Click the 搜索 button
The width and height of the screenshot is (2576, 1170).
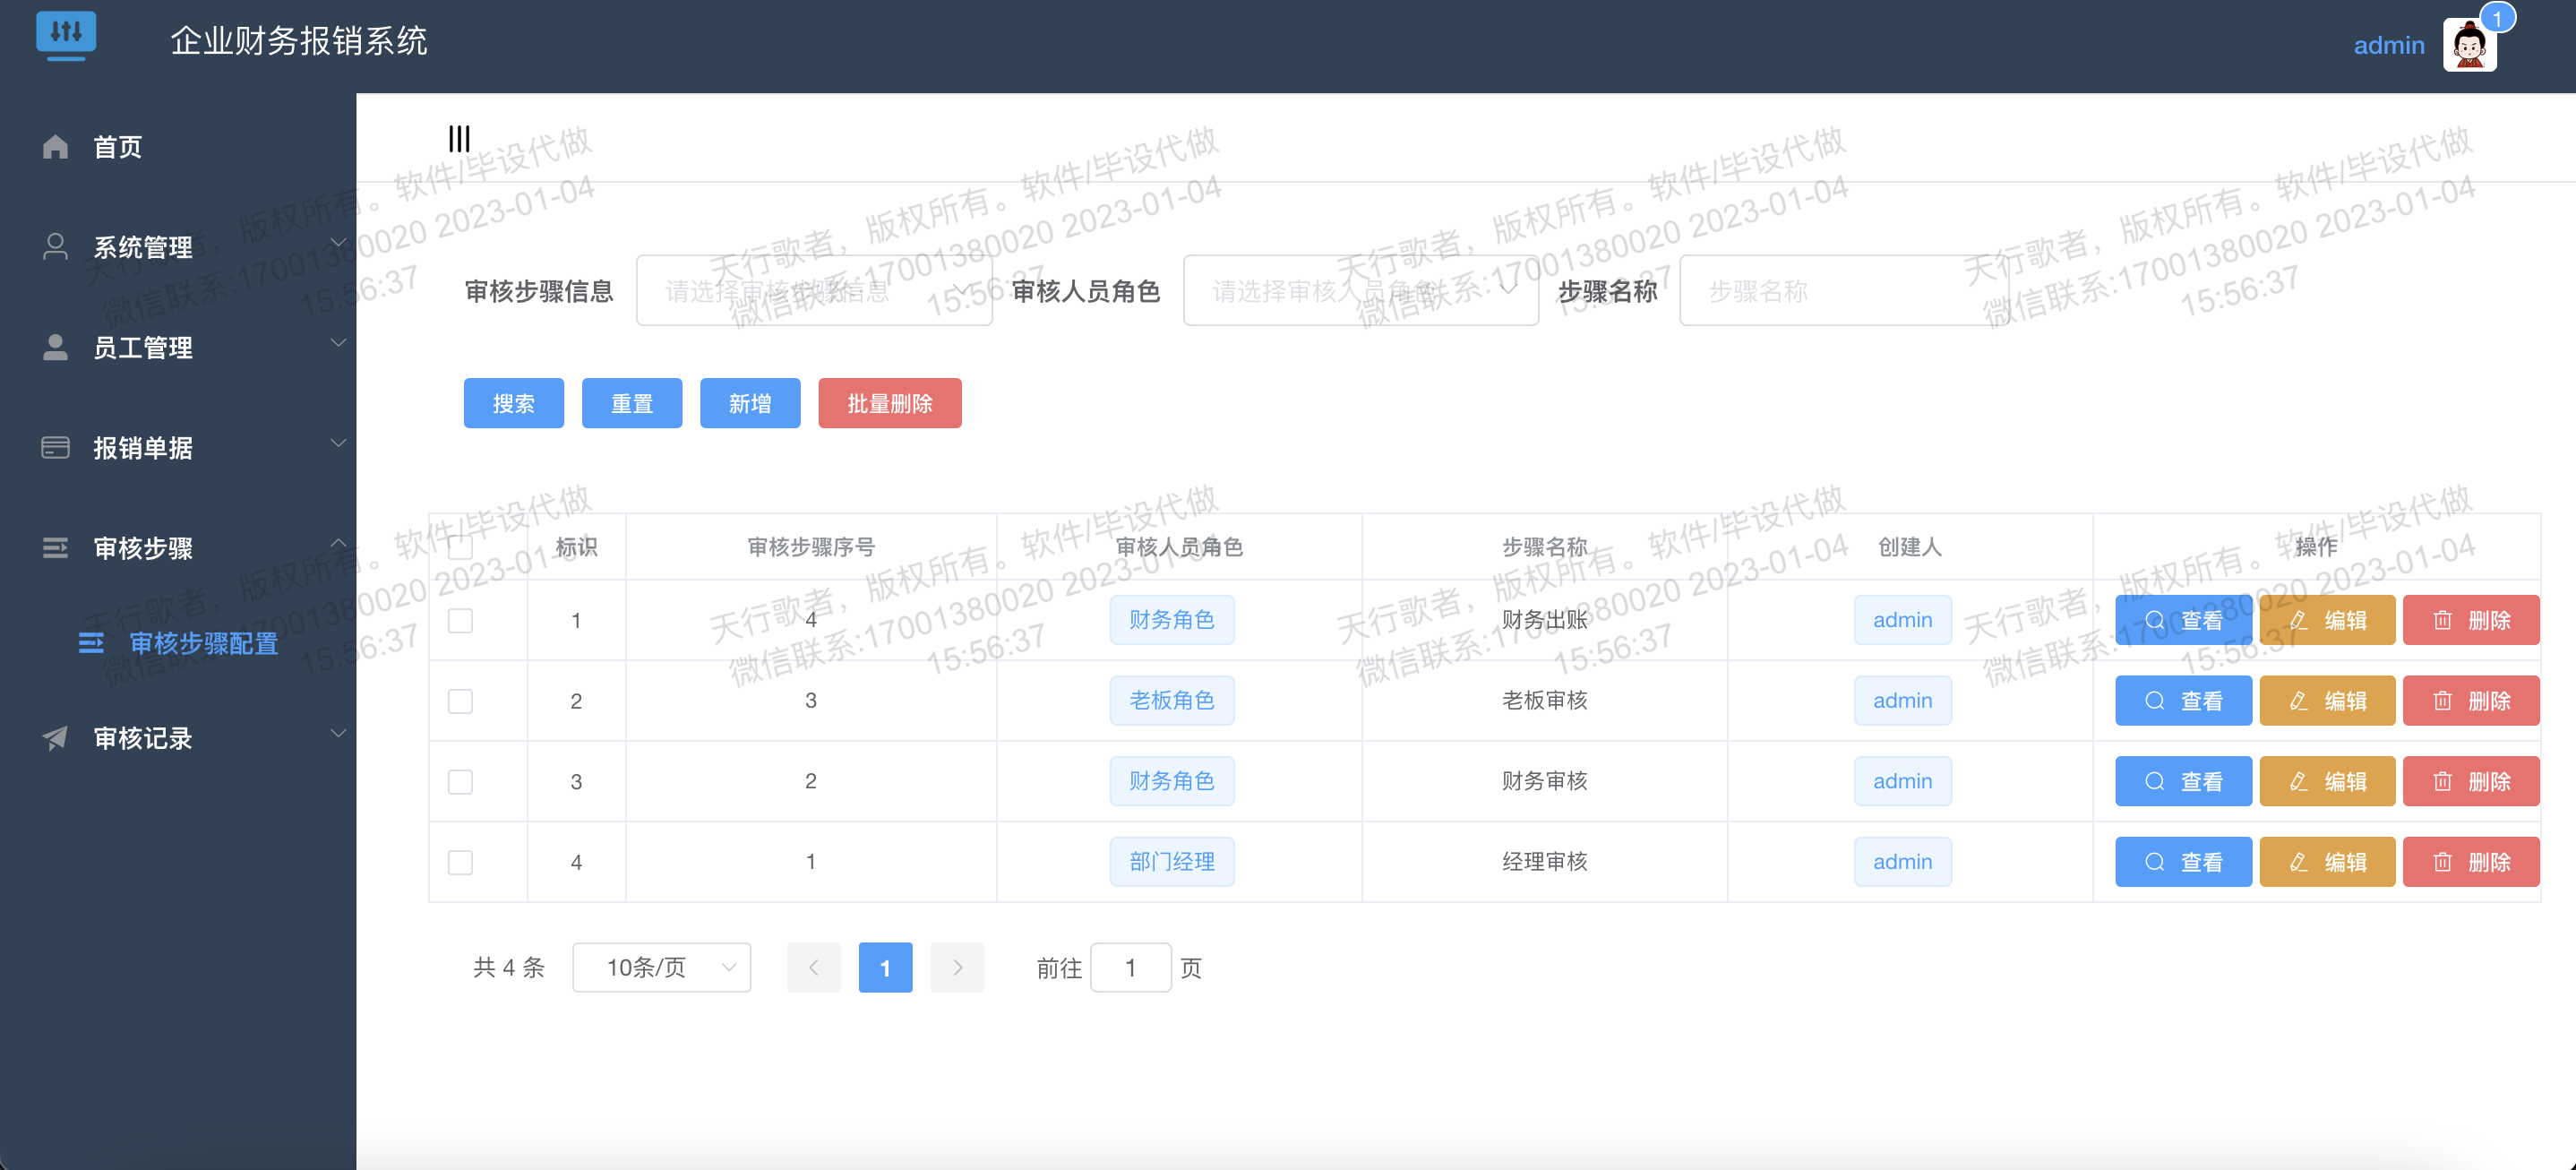[513, 403]
